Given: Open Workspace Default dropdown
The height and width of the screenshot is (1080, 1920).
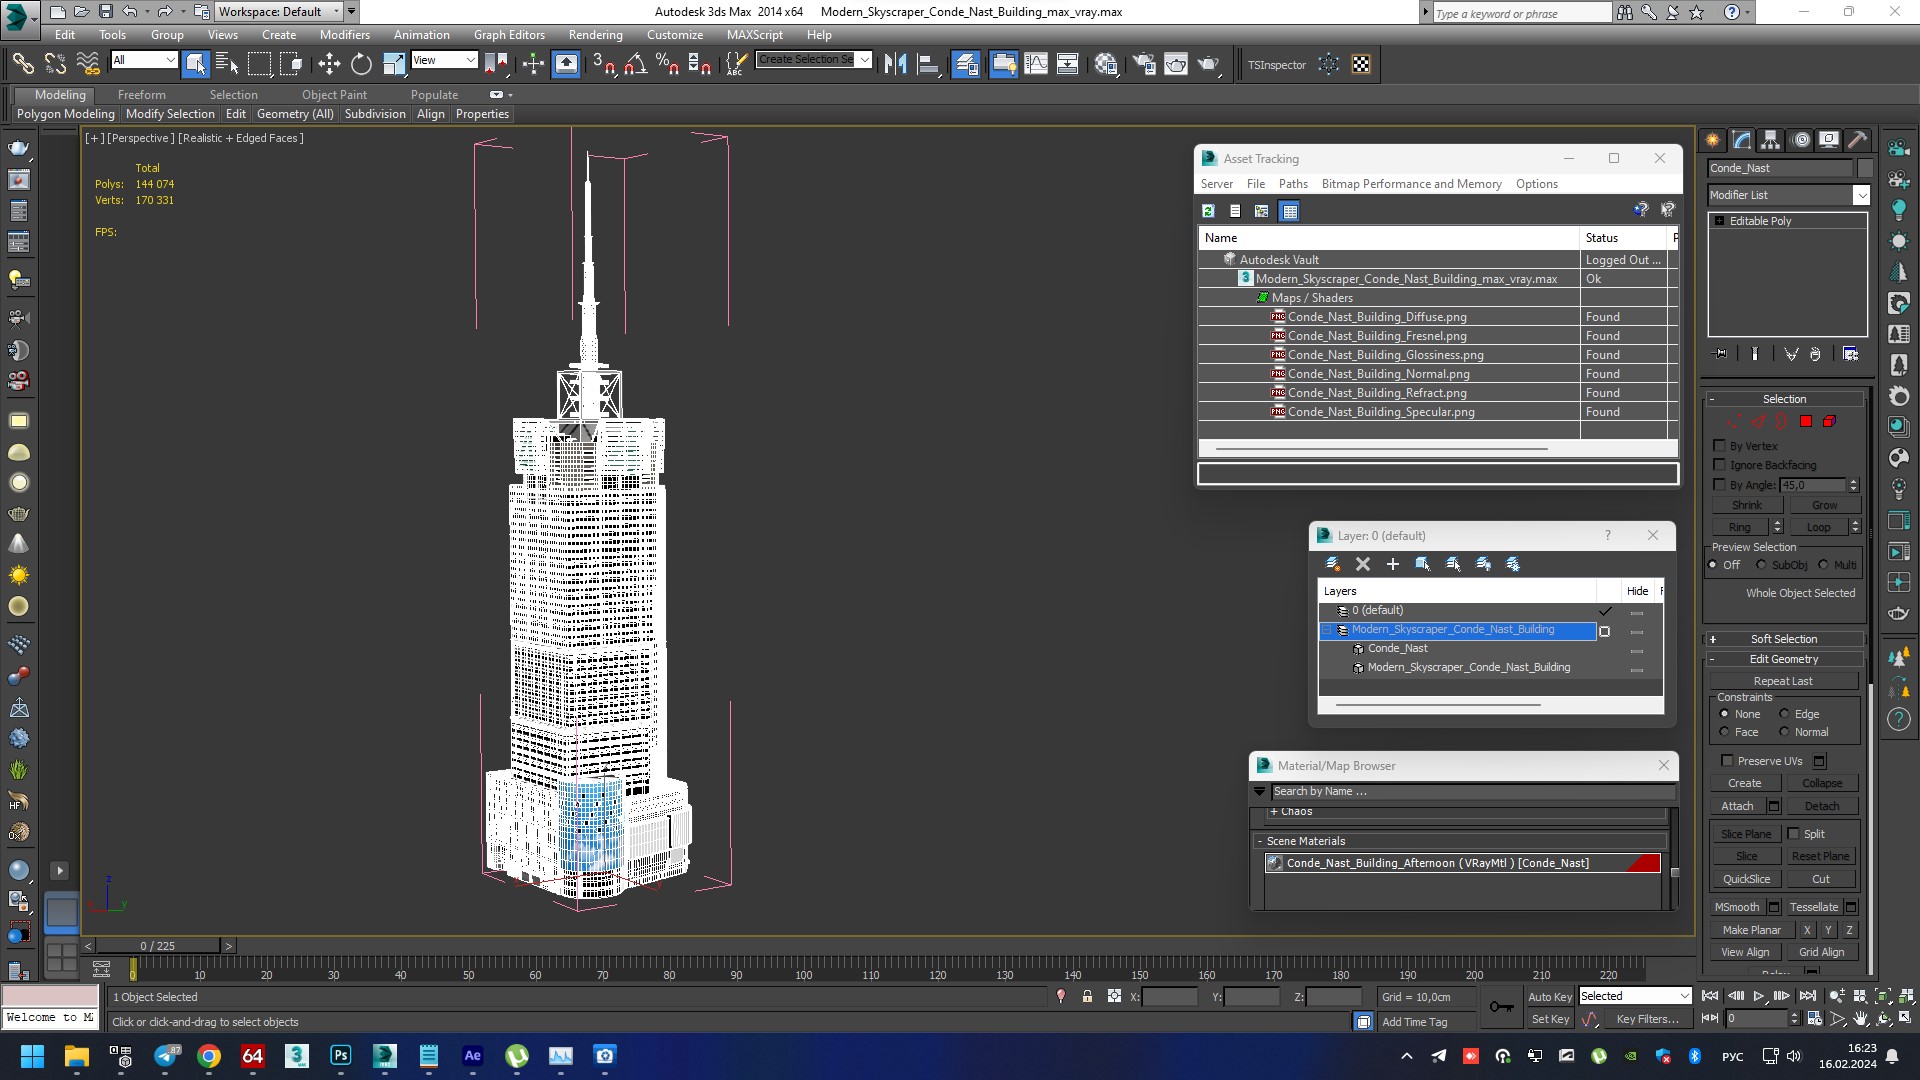Looking at the screenshot, I should click(278, 12).
